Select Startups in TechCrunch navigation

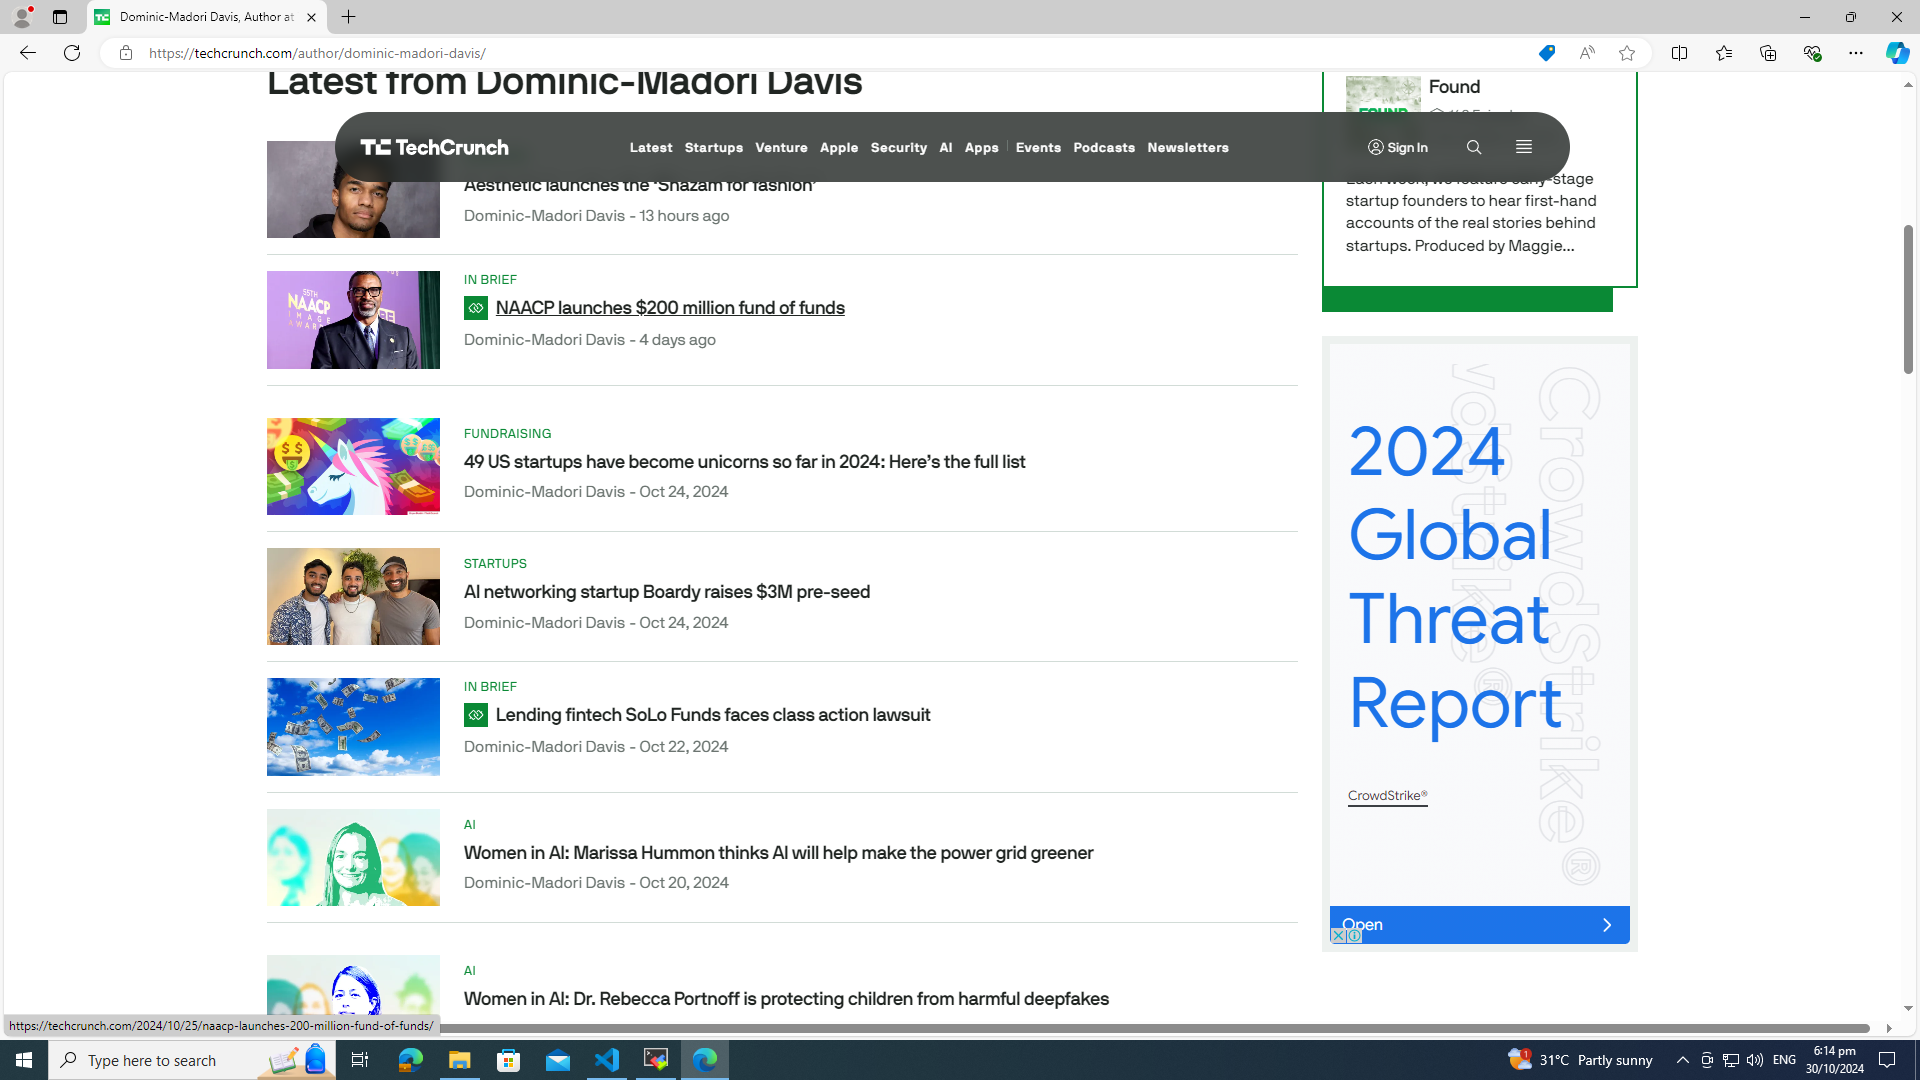coord(713,147)
